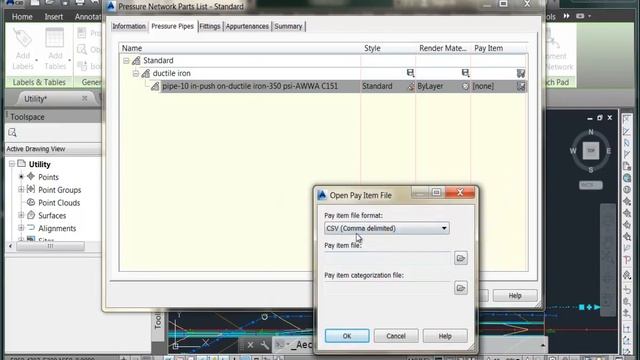Restore the drawing viewport window
640x360 pixels.
coord(599,118)
